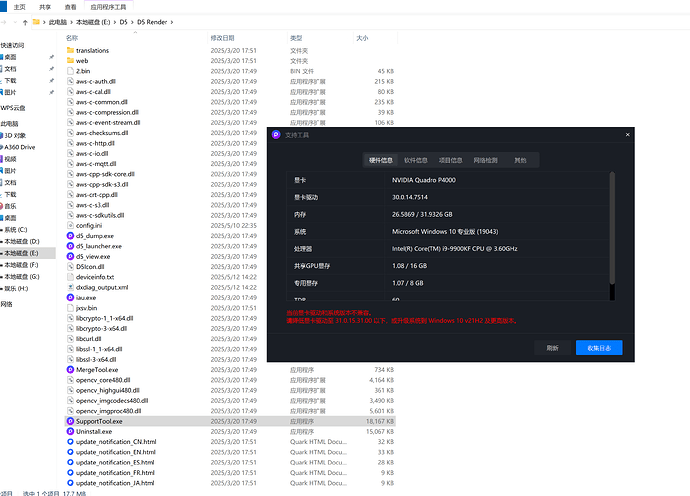Click the 2.bin file icon
Screen dimensions: 690x496
click(70, 71)
